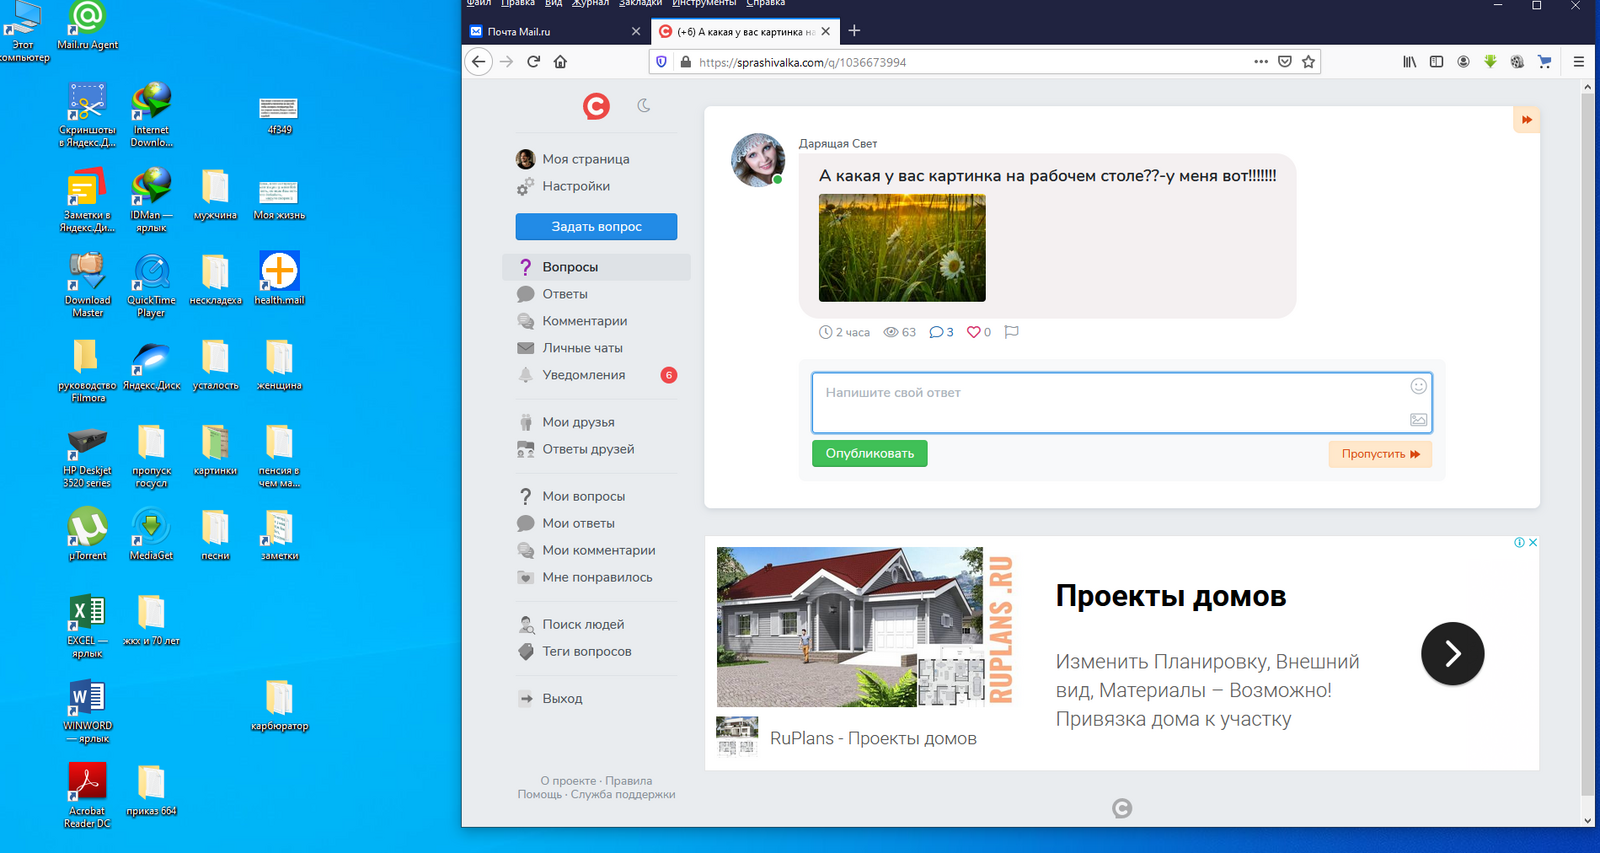Open the daisy field image thumbnail

(x=902, y=248)
